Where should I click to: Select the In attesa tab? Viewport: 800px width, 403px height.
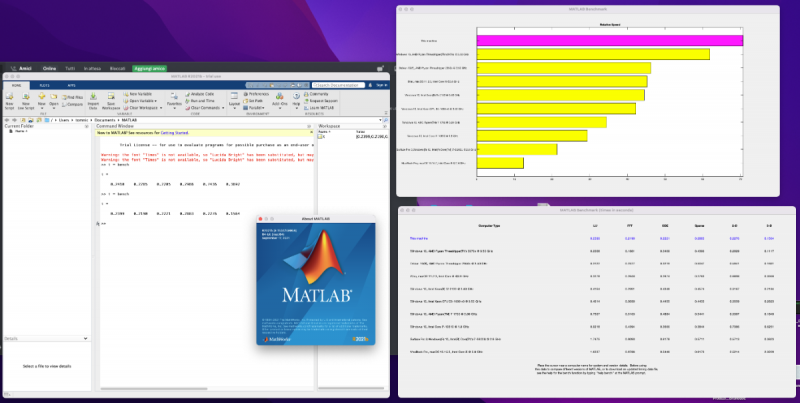pos(92,68)
